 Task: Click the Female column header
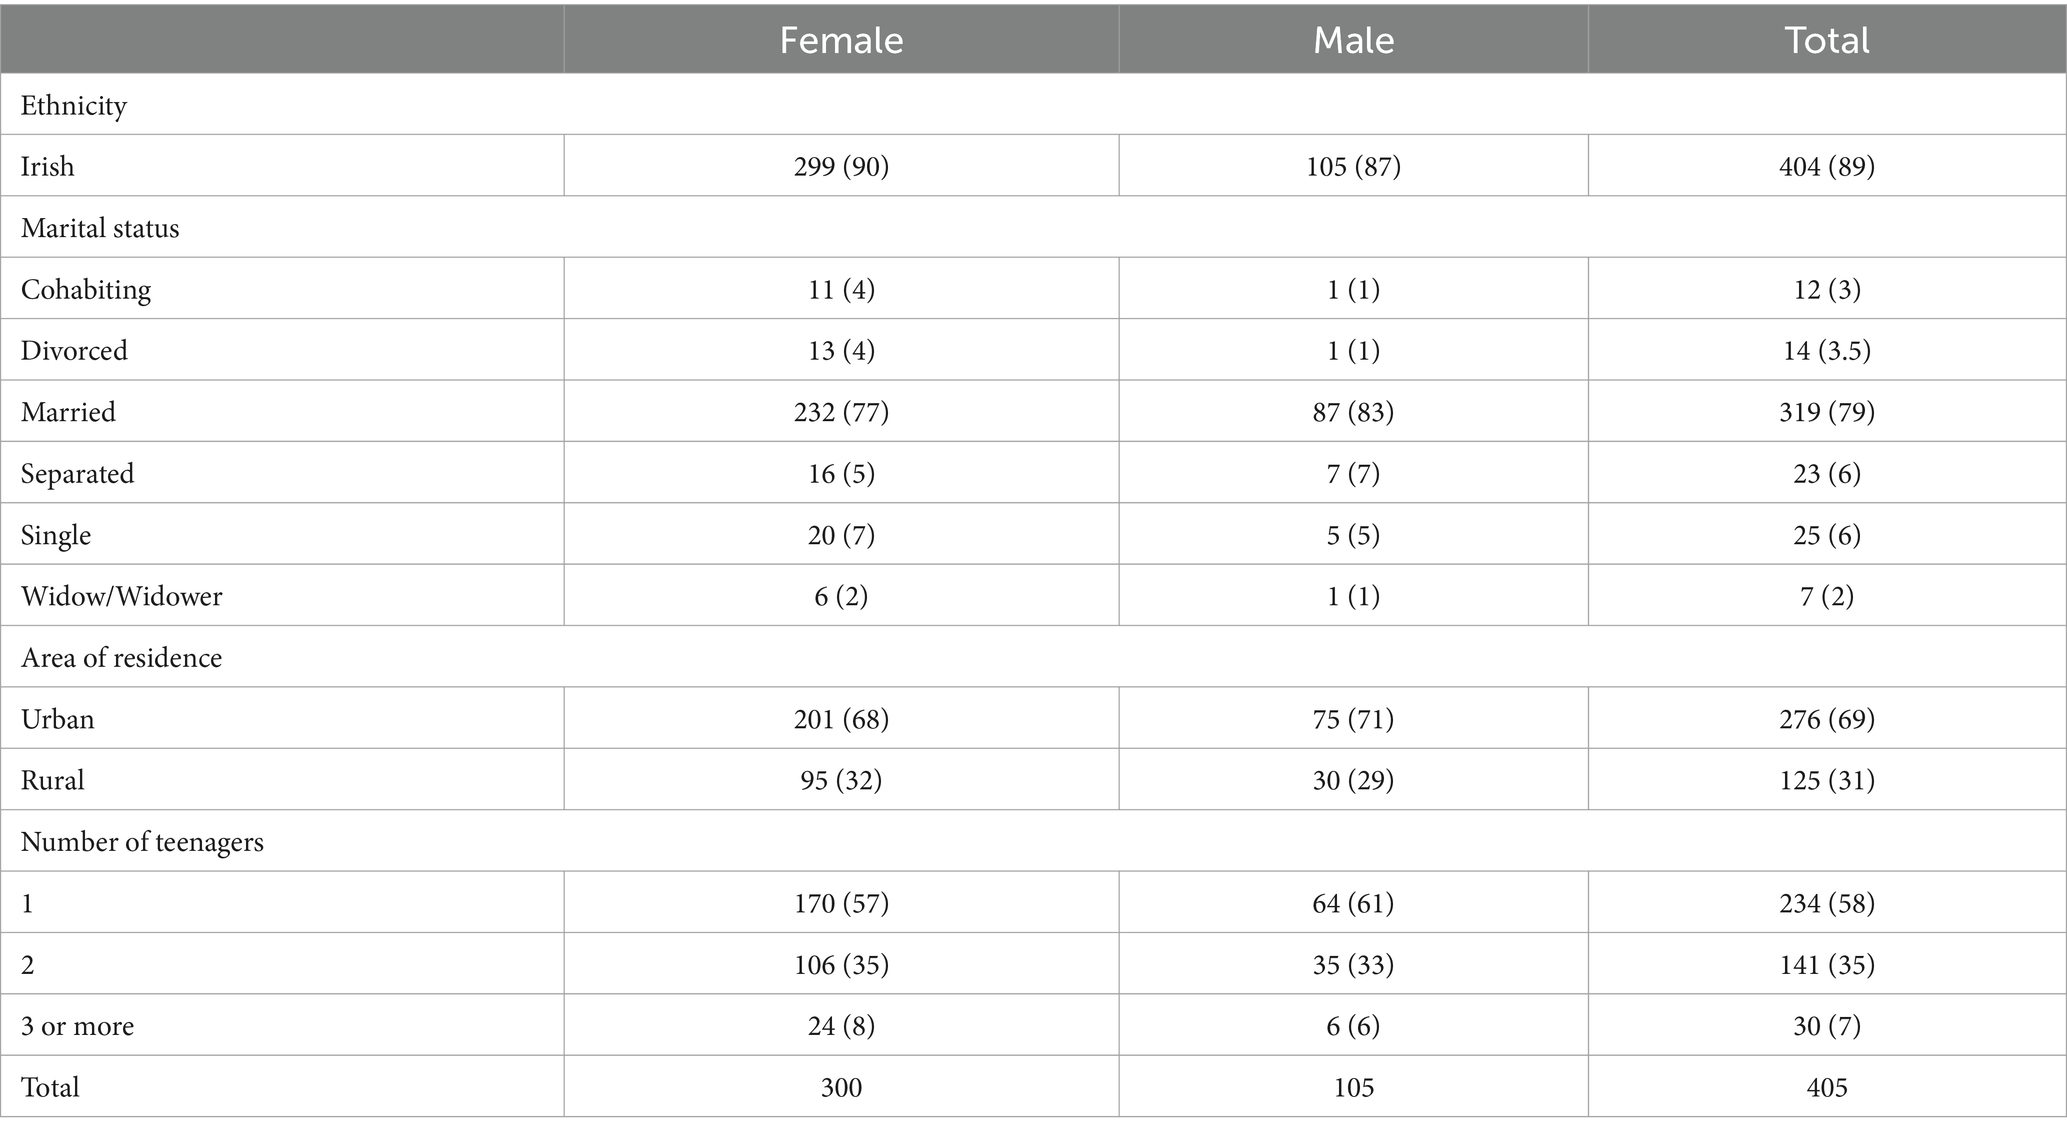click(841, 40)
